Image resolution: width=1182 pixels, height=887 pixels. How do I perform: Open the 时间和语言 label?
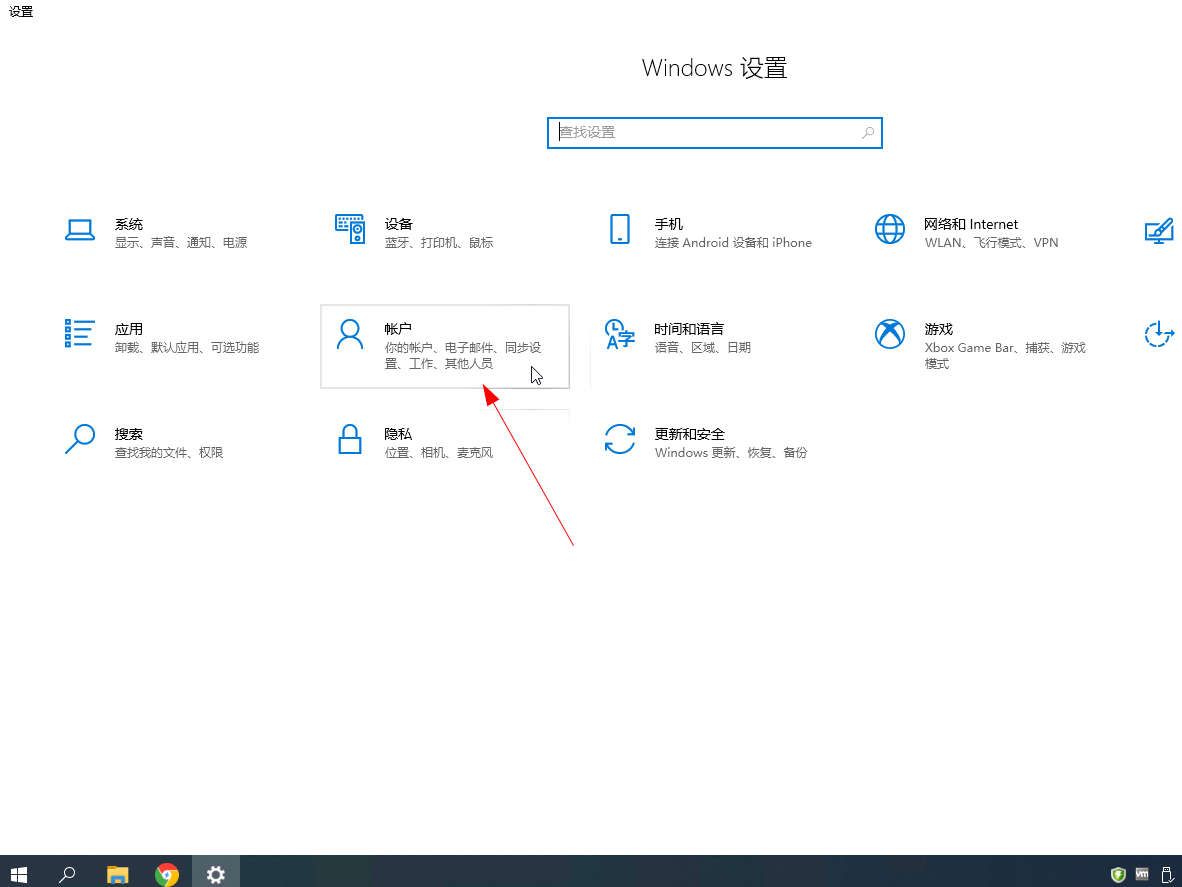point(689,329)
